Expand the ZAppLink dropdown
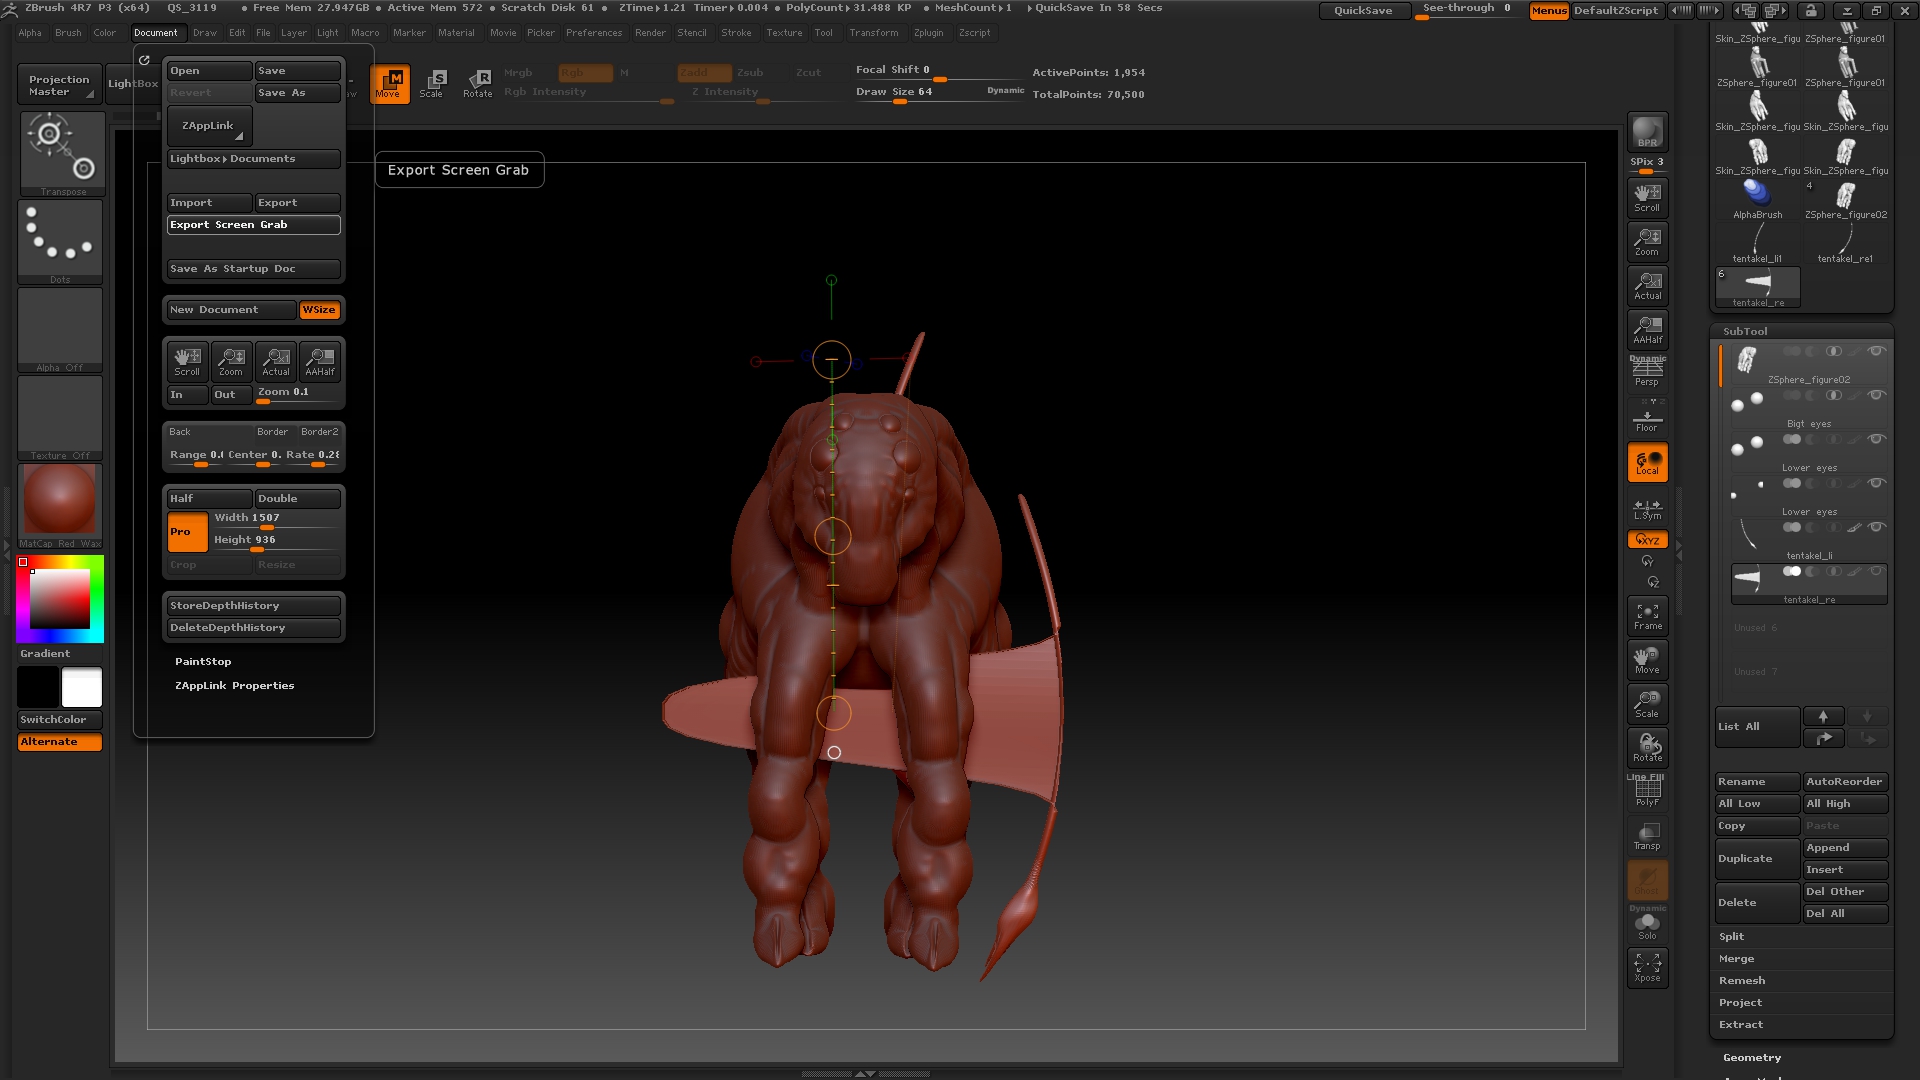Screen dimensions: 1920x1080 (x=209, y=126)
